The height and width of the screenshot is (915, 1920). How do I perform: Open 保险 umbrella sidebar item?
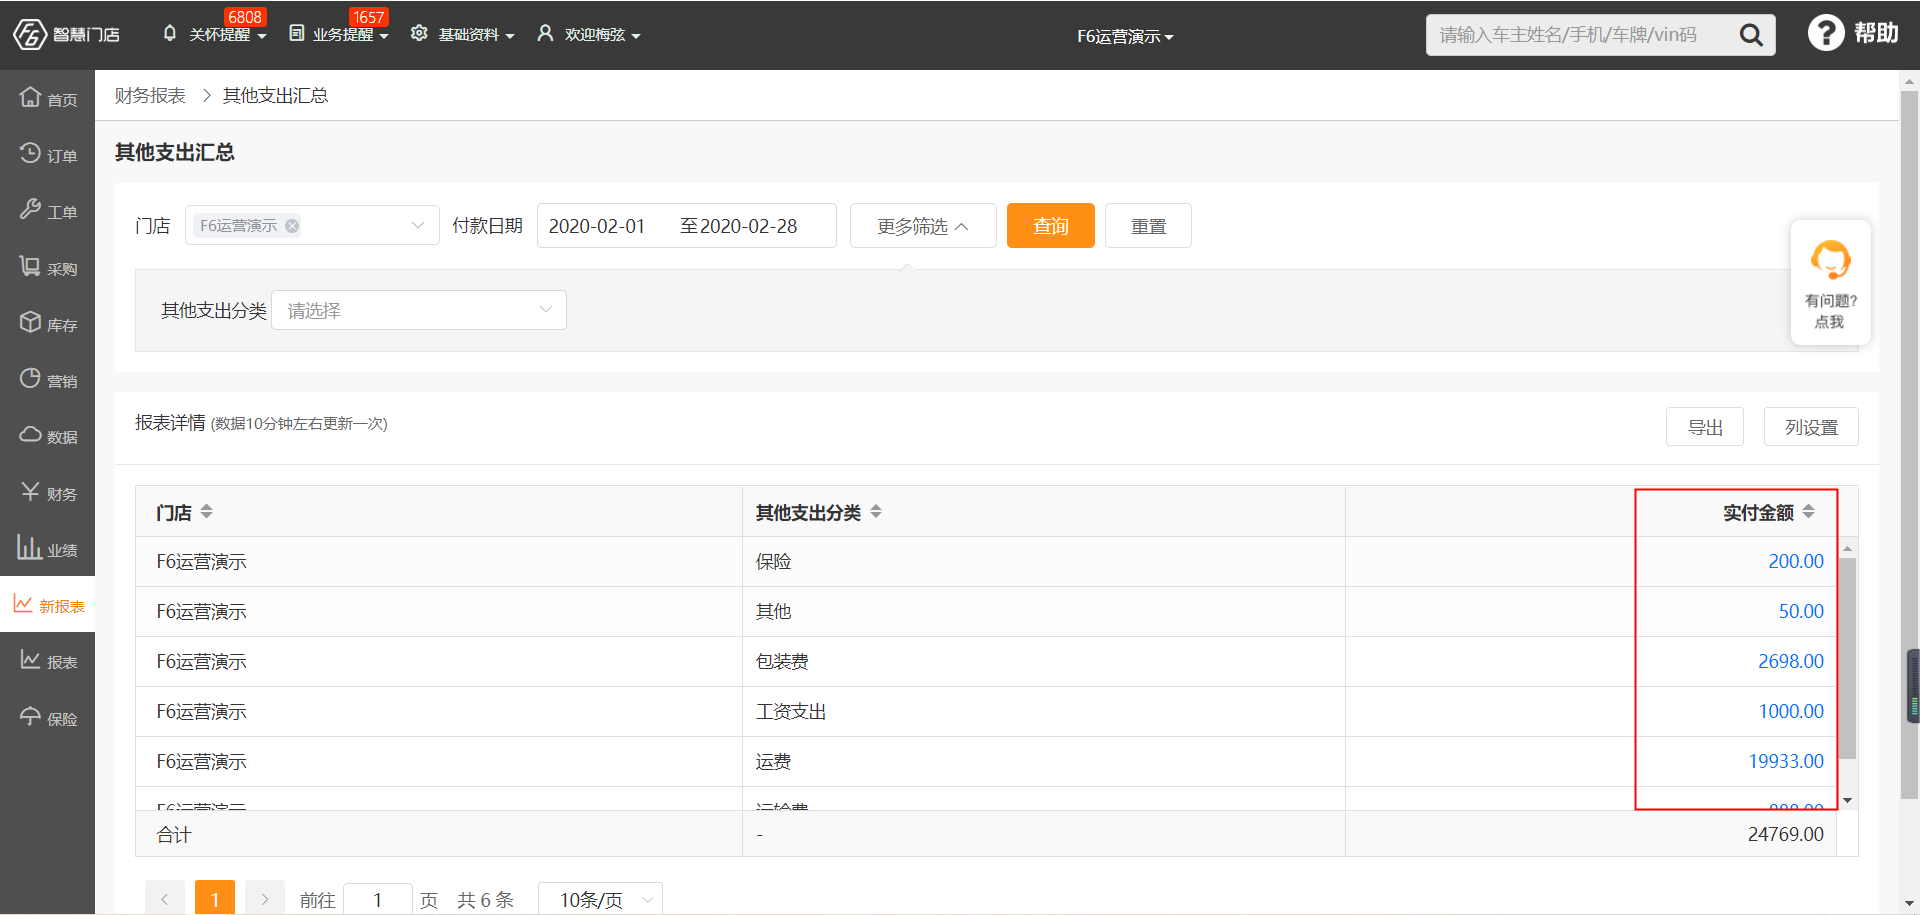click(x=48, y=717)
